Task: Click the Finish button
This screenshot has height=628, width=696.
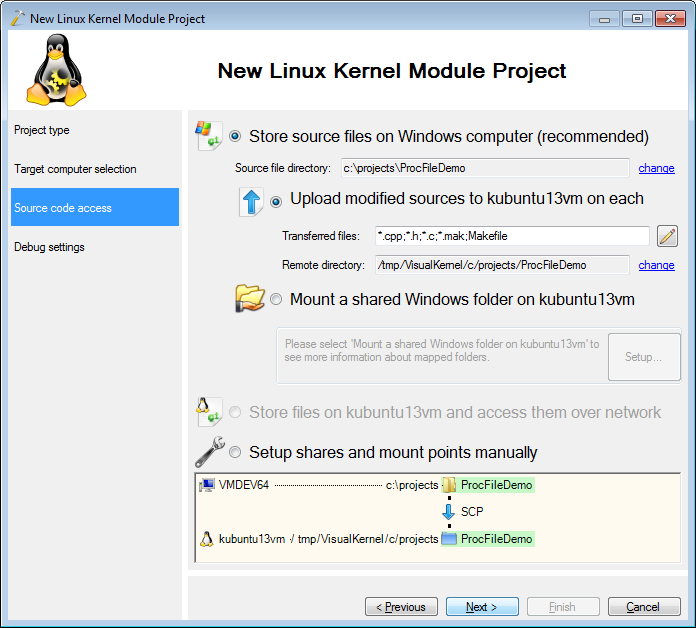Action: (x=563, y=606)
